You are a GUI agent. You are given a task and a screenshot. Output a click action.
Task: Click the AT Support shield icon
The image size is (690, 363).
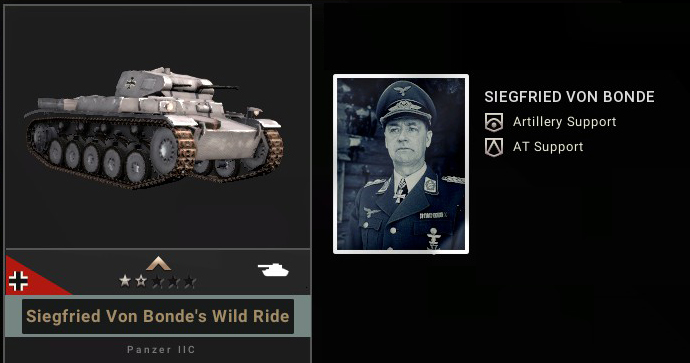point(494,147)
